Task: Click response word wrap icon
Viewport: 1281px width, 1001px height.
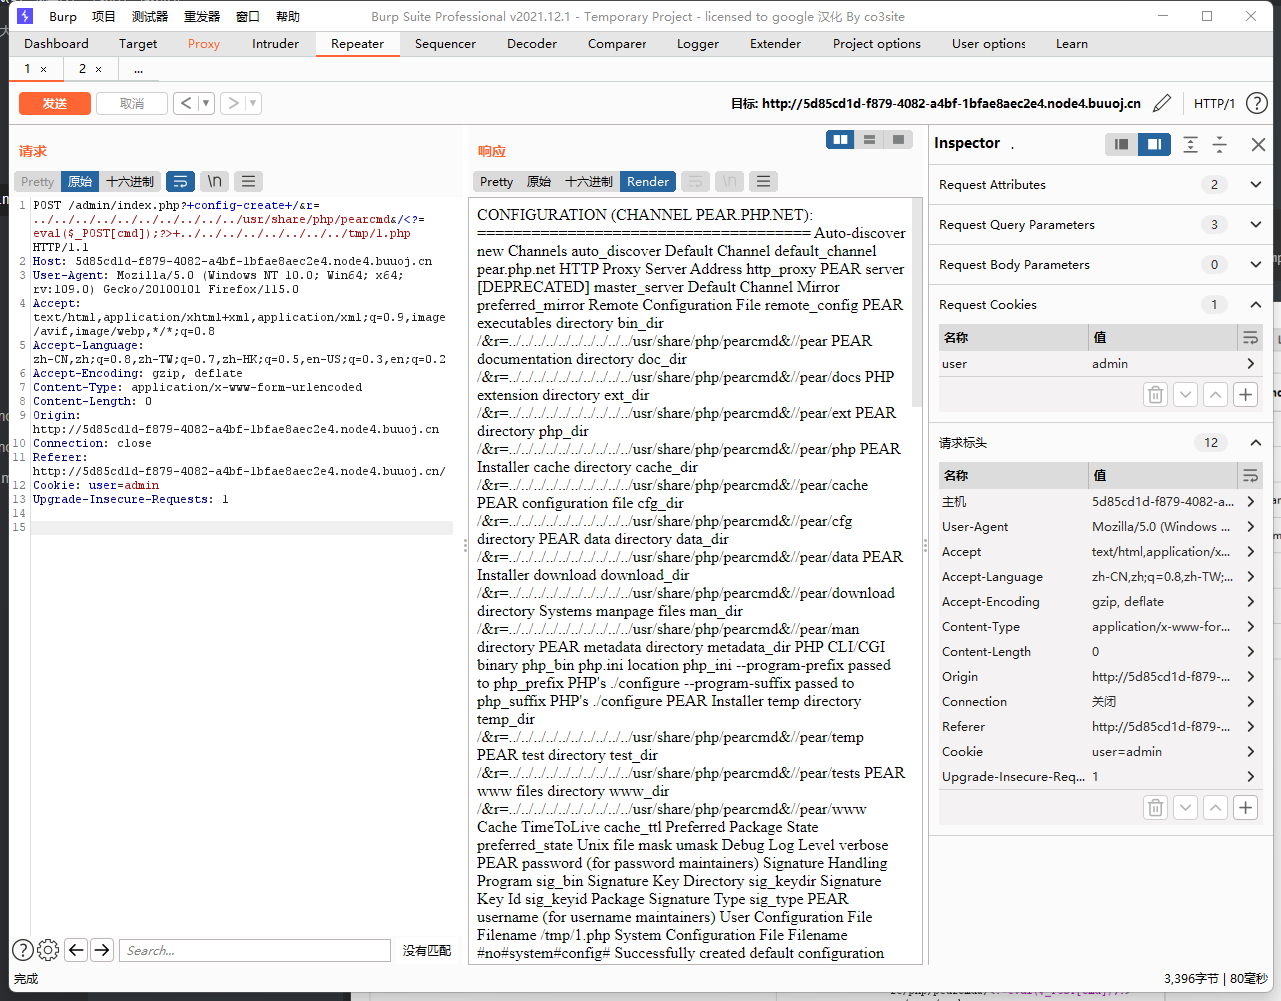Action: tap(695, 181)
